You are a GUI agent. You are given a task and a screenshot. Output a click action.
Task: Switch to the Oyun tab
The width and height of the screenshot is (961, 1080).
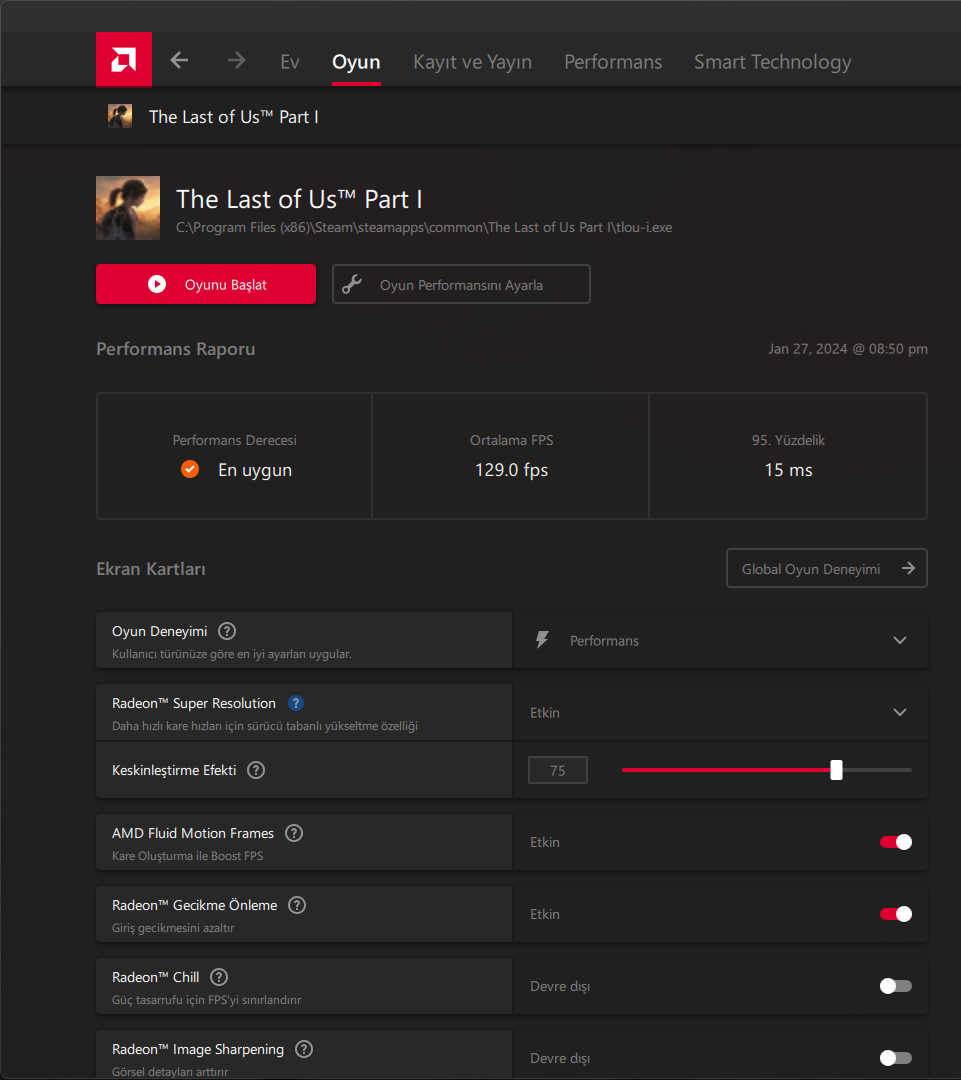point(356,62)
